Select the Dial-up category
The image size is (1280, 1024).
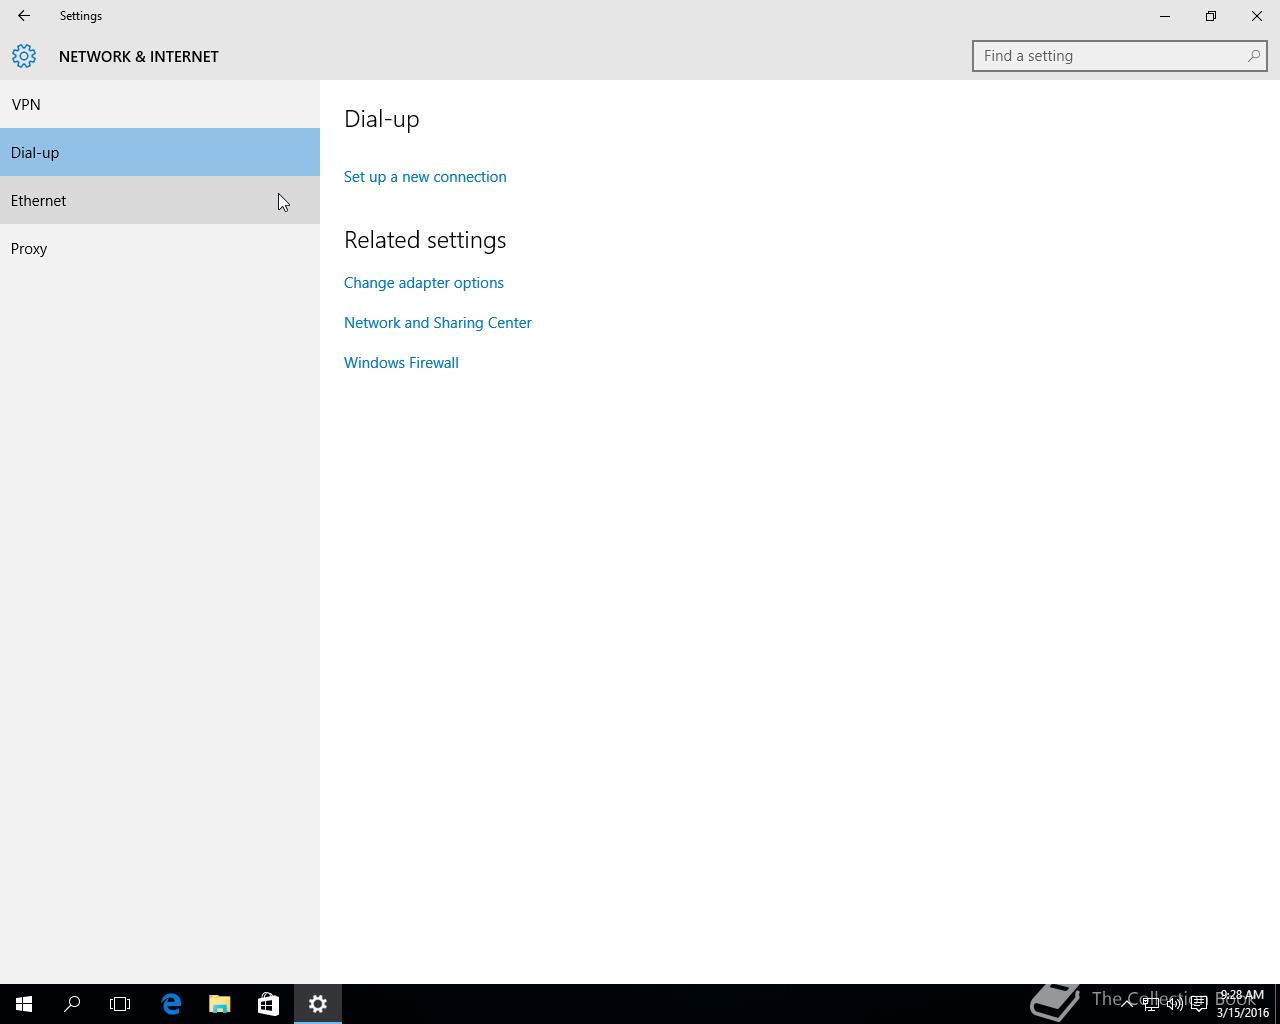click(x=160, y=152)
